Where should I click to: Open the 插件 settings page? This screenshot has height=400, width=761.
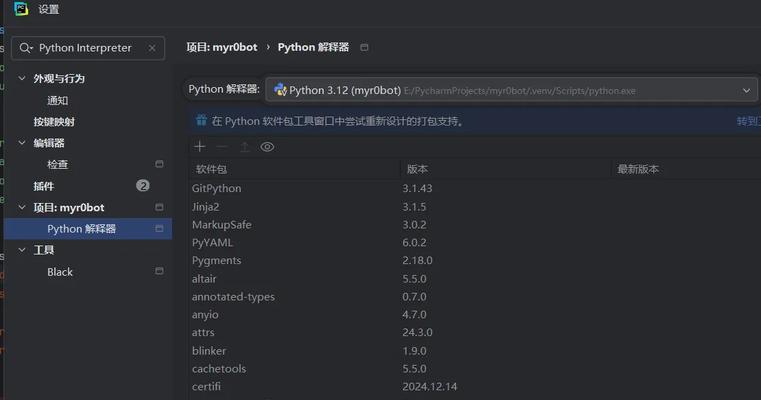[44, 186]
